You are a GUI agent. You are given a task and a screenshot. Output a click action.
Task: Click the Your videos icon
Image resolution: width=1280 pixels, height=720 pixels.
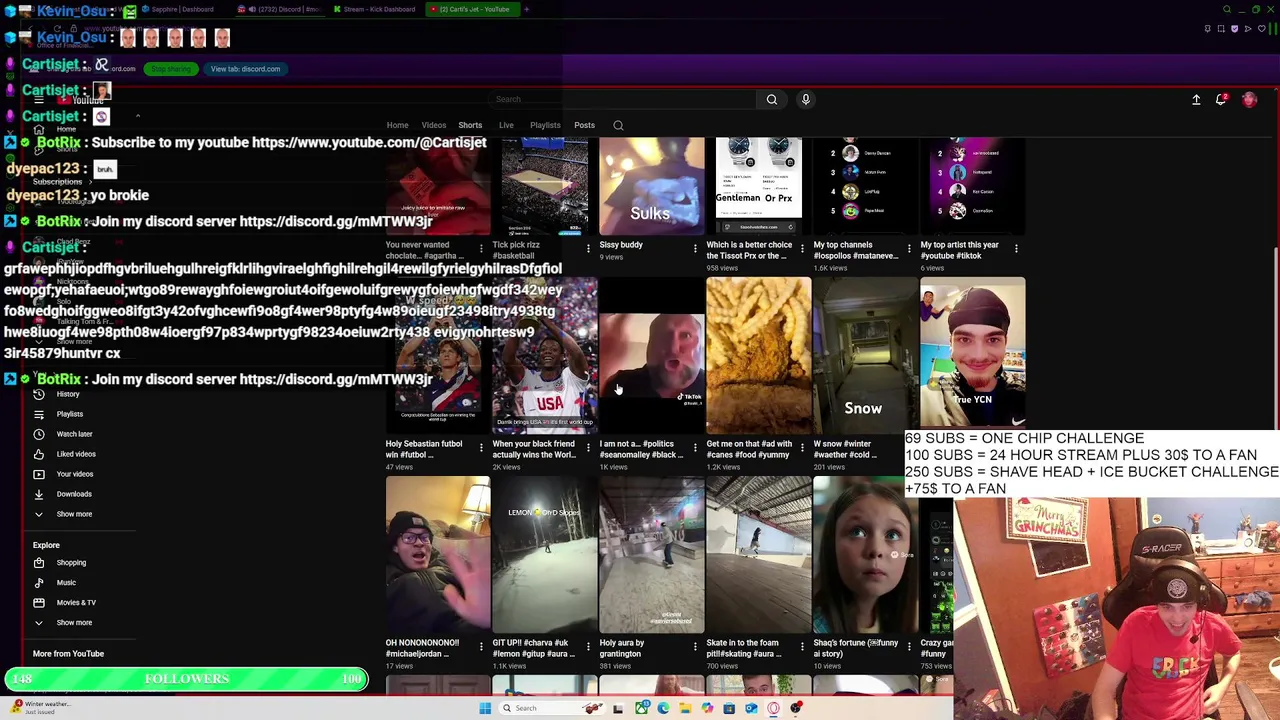pyautogui.click(x=39, y=474)
